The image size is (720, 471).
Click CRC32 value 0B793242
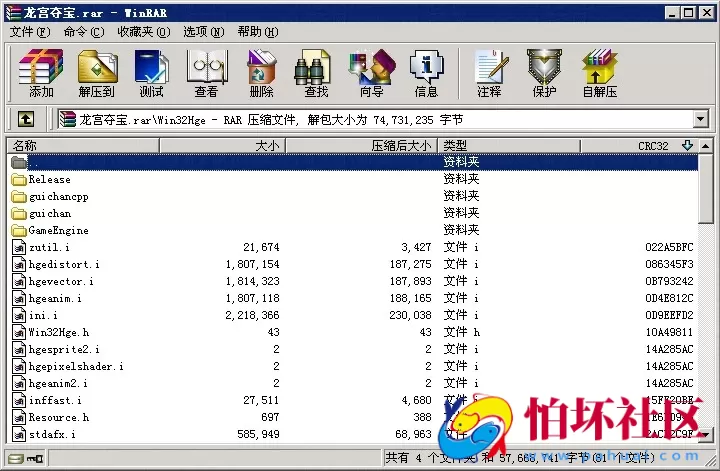669,281
